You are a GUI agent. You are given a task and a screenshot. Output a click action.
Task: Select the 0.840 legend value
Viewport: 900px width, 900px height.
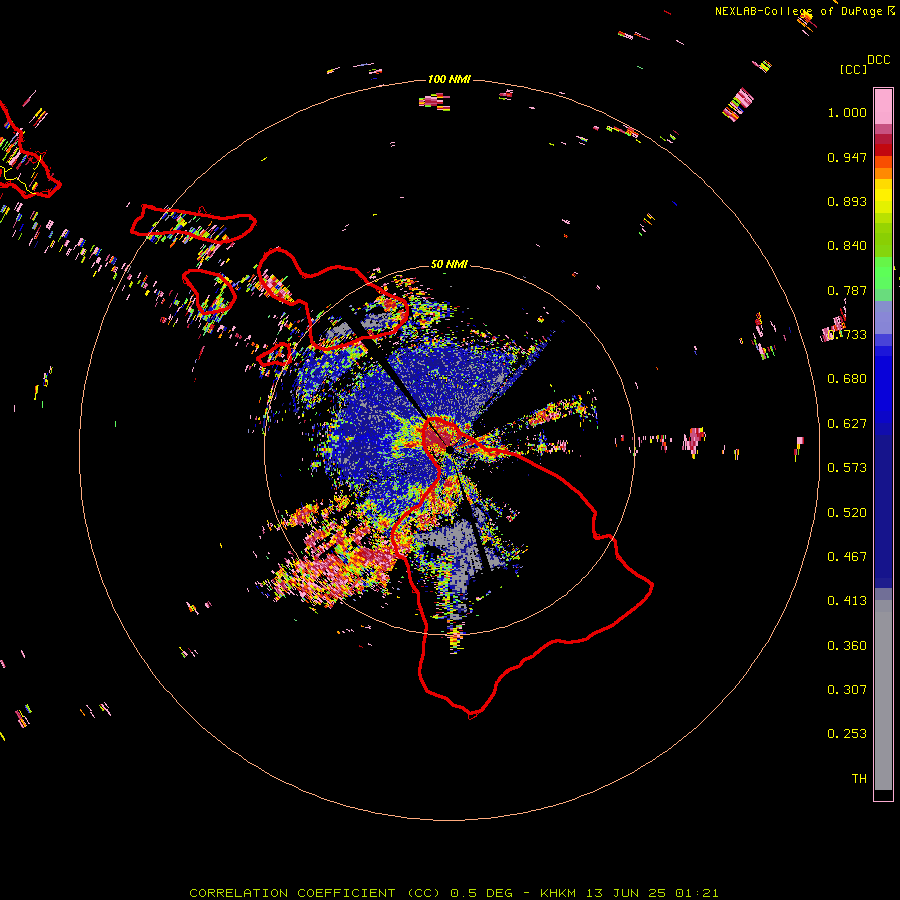point(847,246)
